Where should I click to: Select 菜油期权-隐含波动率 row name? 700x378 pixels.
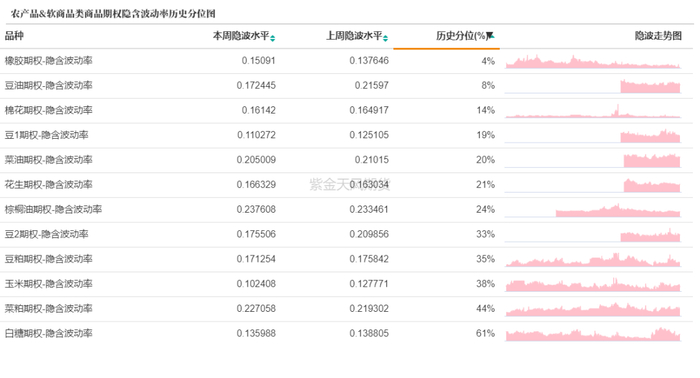(x=48, y=160)
